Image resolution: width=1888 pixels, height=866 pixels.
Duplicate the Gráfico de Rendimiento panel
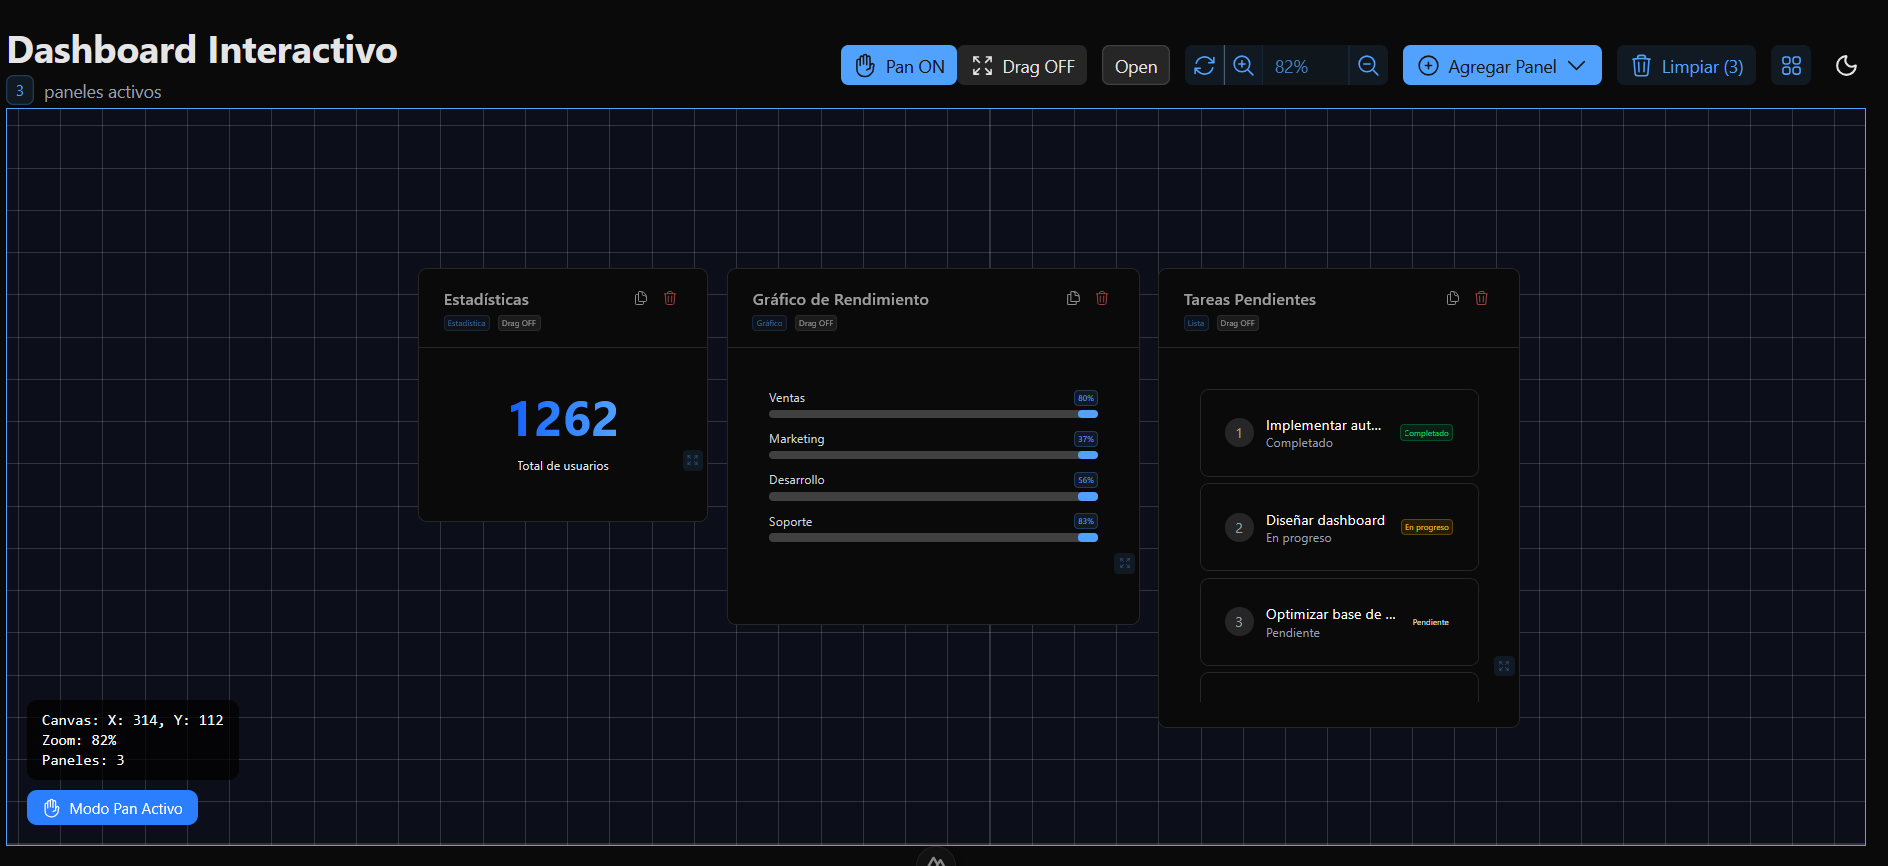(x=1073, y=298)
